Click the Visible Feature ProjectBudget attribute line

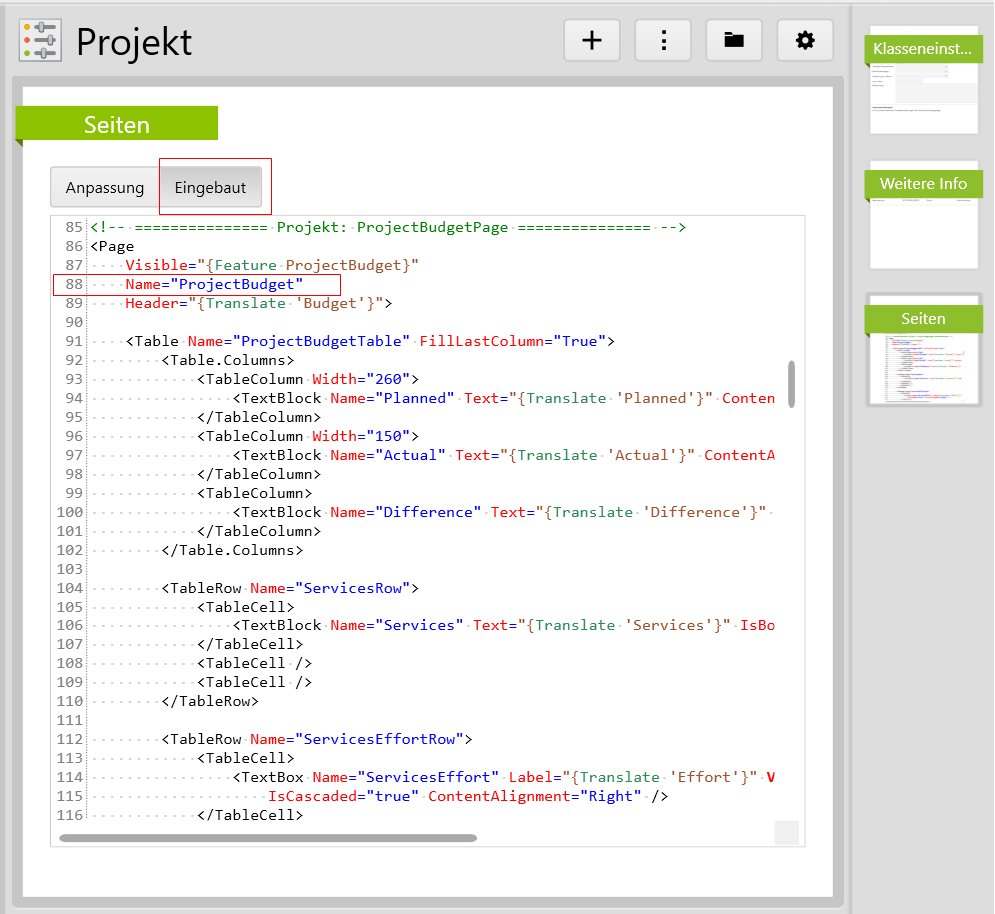click(271, 265)
